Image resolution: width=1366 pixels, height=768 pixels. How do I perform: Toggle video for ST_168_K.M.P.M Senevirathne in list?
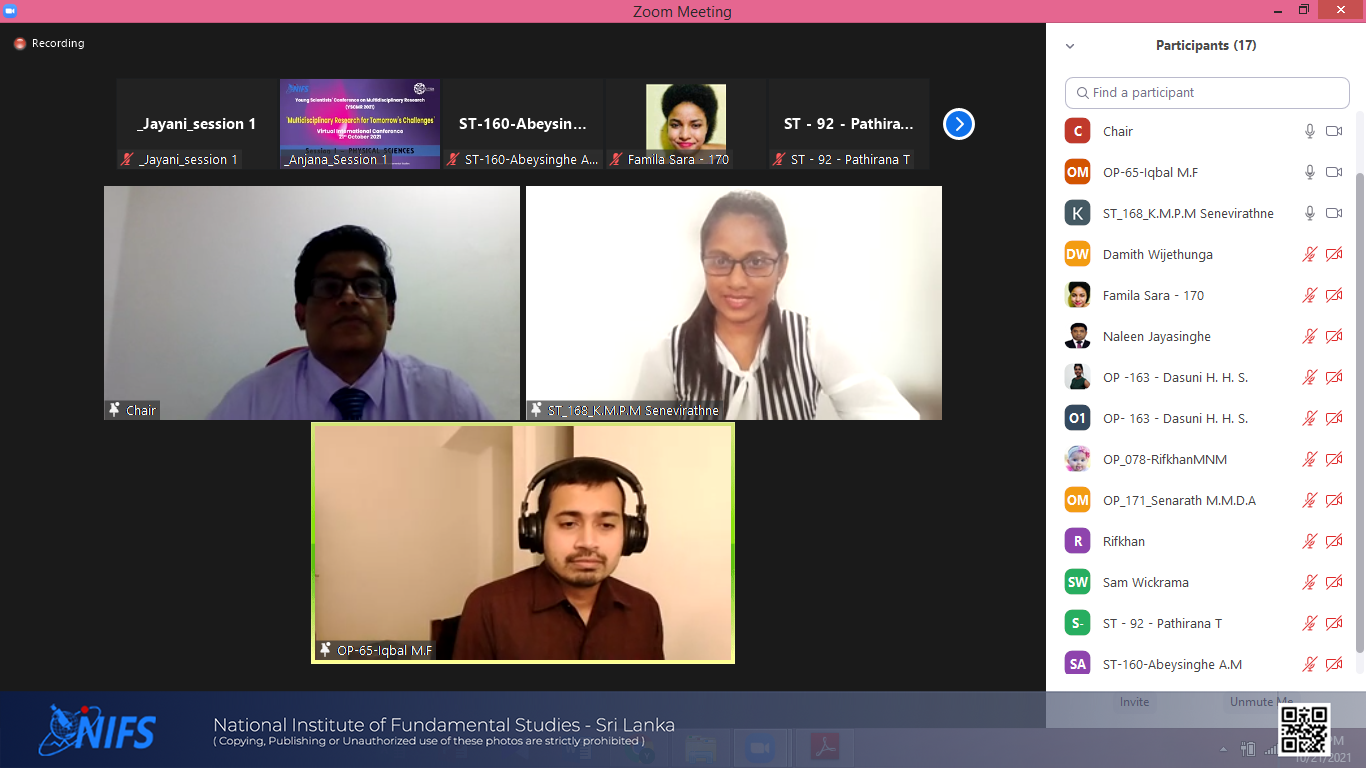(1333, 213)
